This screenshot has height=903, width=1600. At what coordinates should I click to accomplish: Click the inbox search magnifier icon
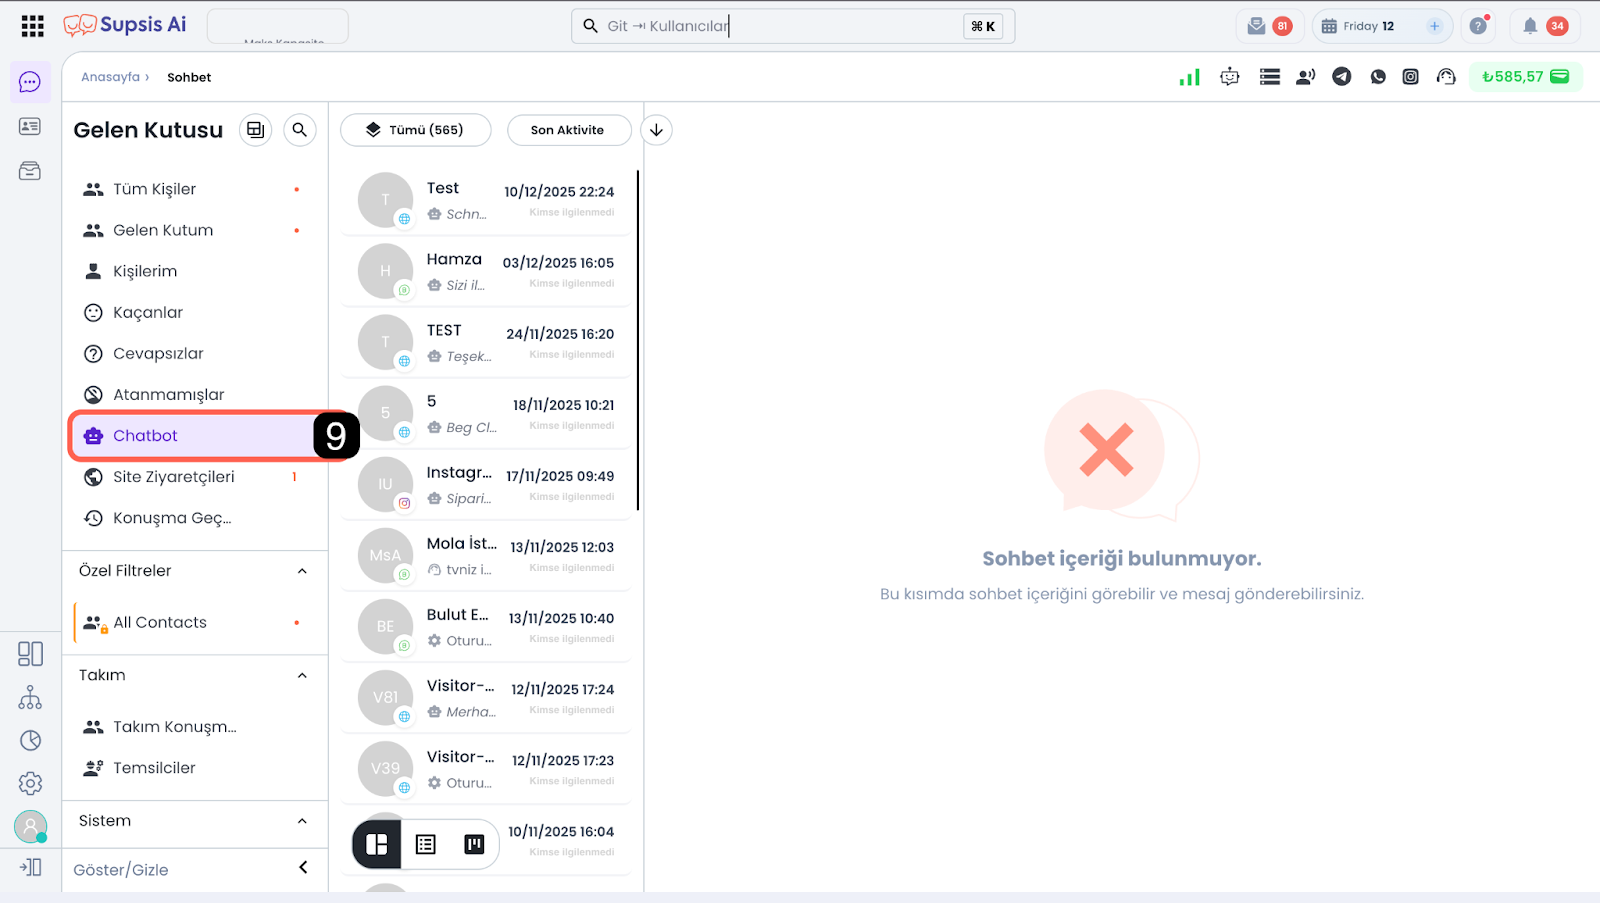tap(299, 130)
